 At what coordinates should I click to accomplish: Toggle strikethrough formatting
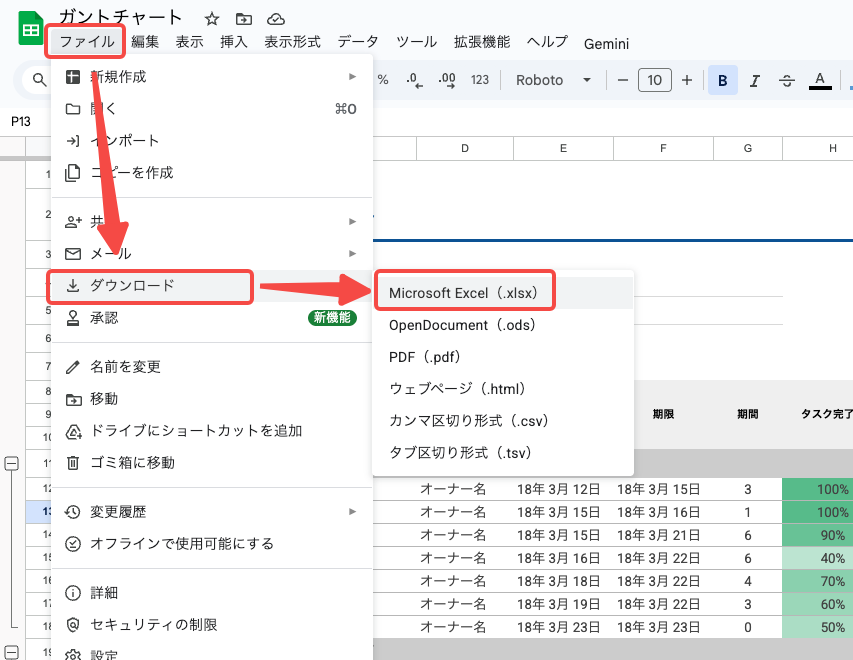click(x=786, y=80)
